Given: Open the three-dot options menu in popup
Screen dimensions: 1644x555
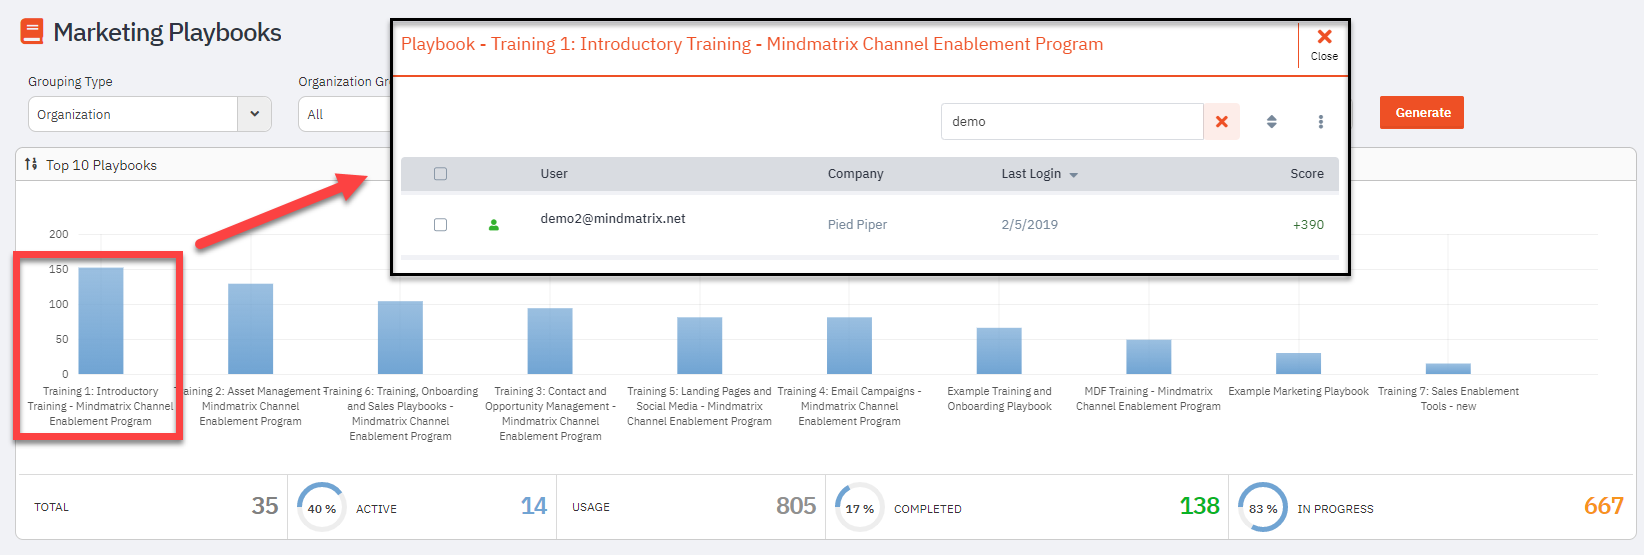Looking at the screenshot, I should (x=1320, y=122).
